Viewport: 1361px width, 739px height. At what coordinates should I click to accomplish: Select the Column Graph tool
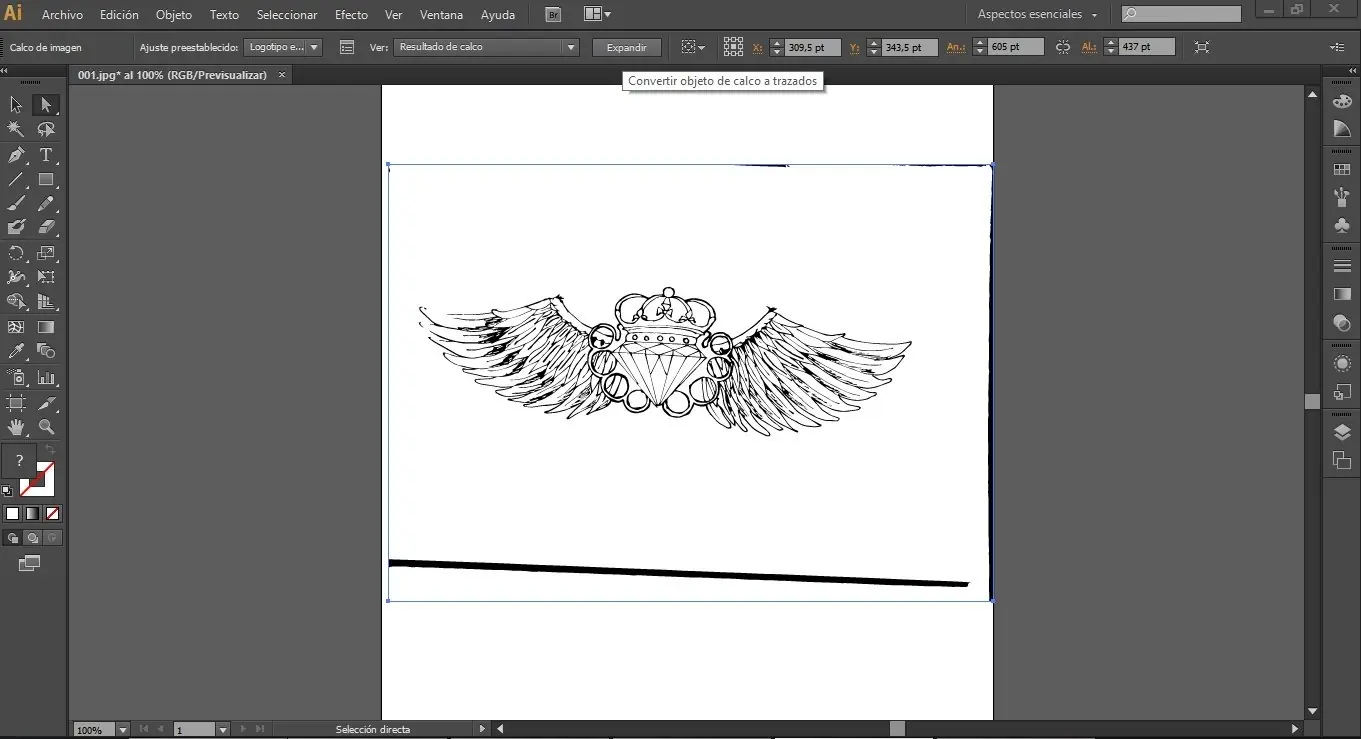coord(46,378)
